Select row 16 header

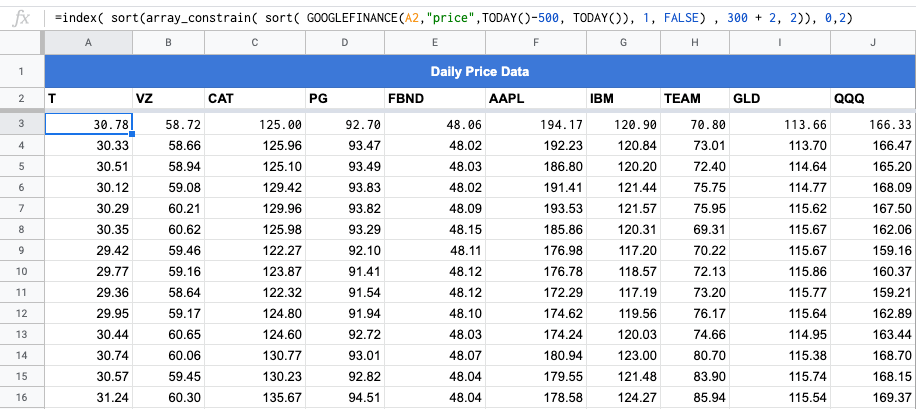22,398
